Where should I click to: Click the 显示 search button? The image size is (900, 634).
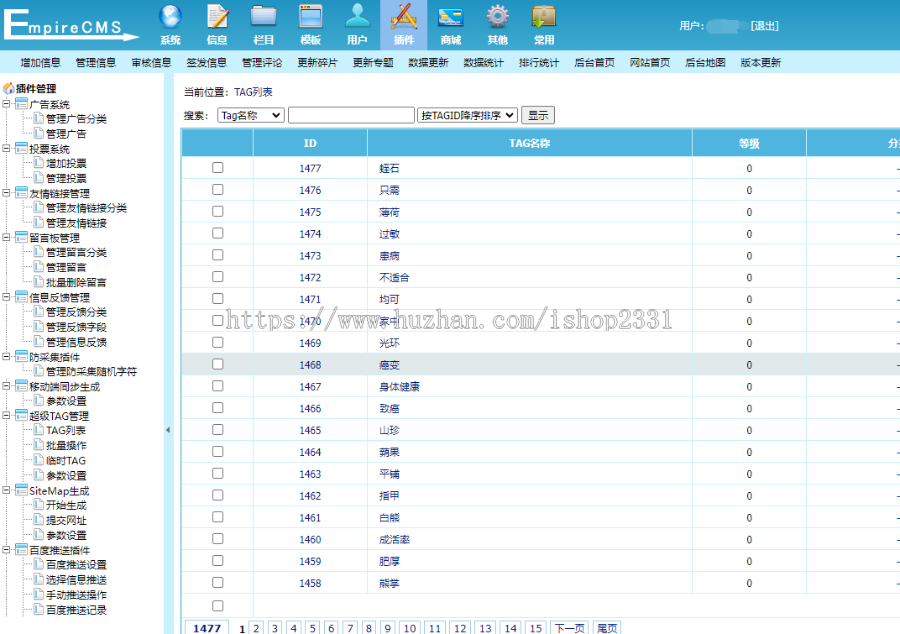point(538,115)
